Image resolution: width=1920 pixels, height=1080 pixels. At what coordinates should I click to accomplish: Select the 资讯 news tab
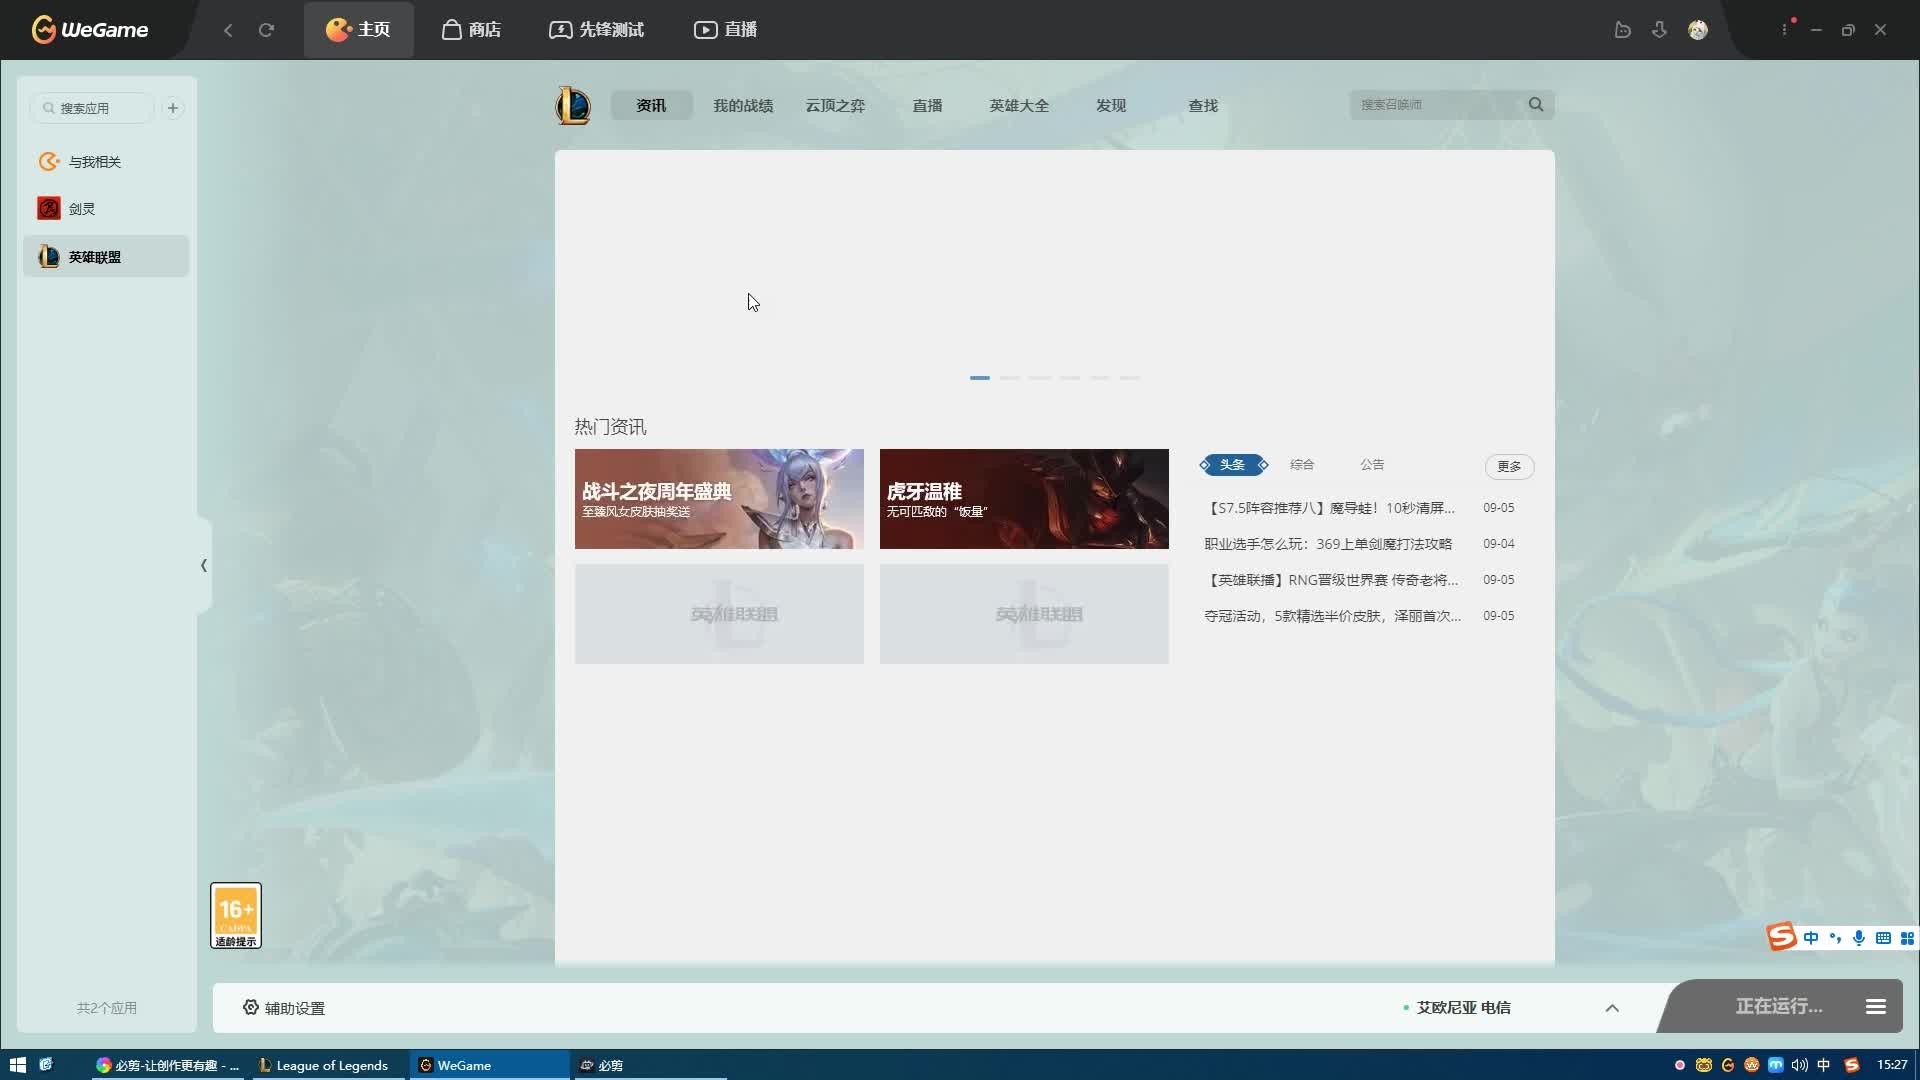coord(651,105)
